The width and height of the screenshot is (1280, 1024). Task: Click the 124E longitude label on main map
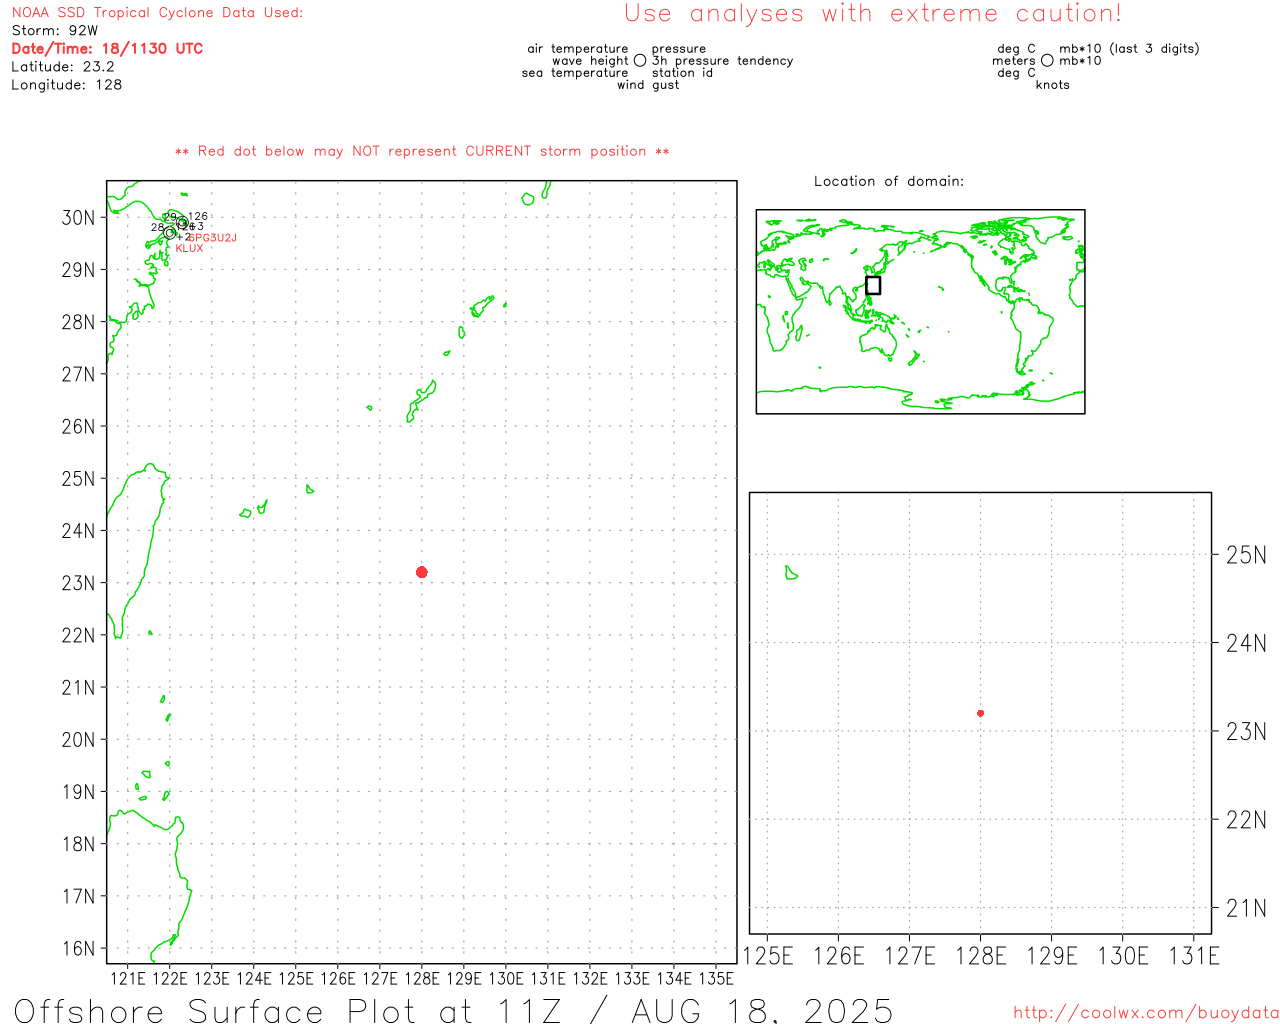point(254,978)
